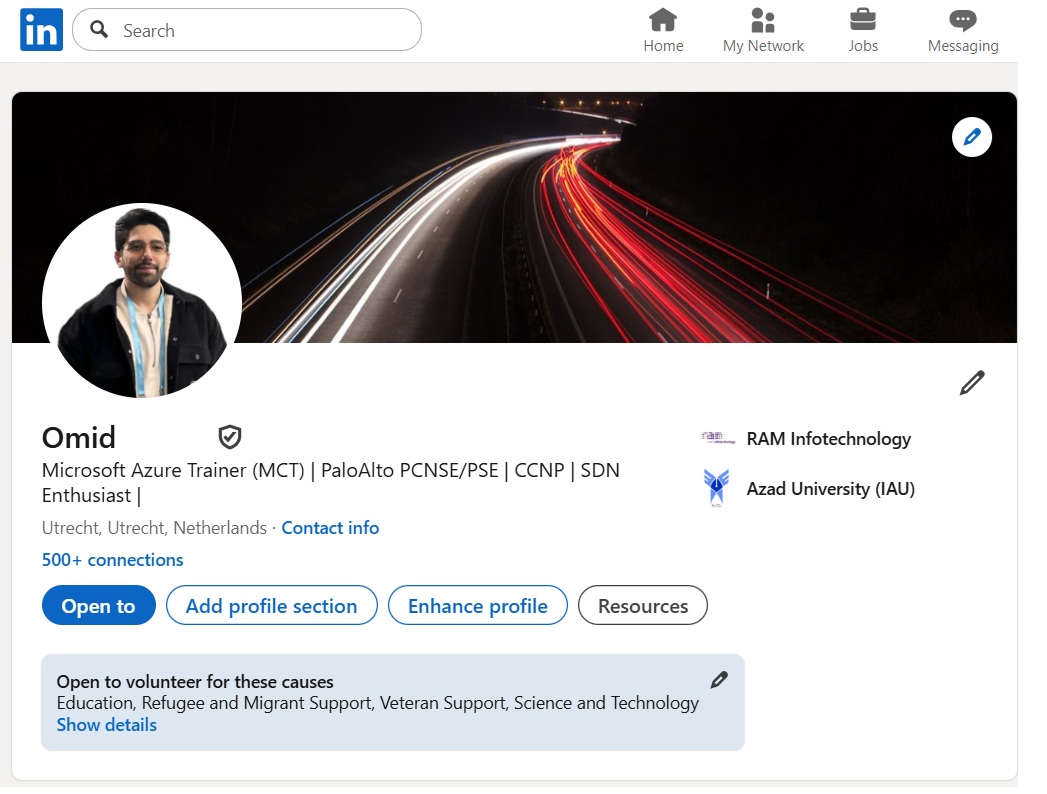Viewport: 1047px width, 794px height.
Task: View 500+ connections
Action: 113,560
